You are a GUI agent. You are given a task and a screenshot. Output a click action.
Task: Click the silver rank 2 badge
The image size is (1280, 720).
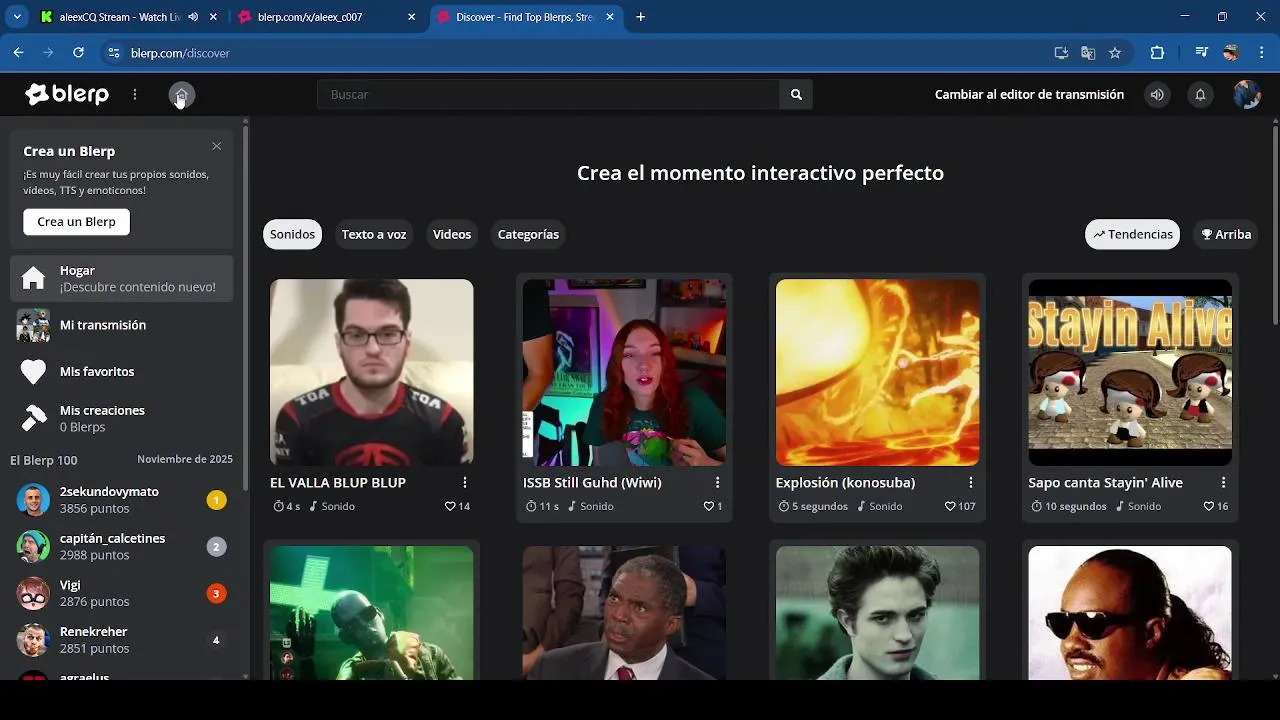(x=216, y=547)
